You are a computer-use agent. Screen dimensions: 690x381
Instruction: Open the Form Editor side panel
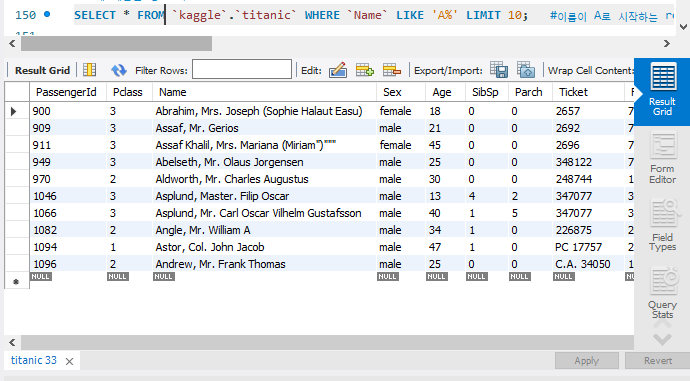662,159
